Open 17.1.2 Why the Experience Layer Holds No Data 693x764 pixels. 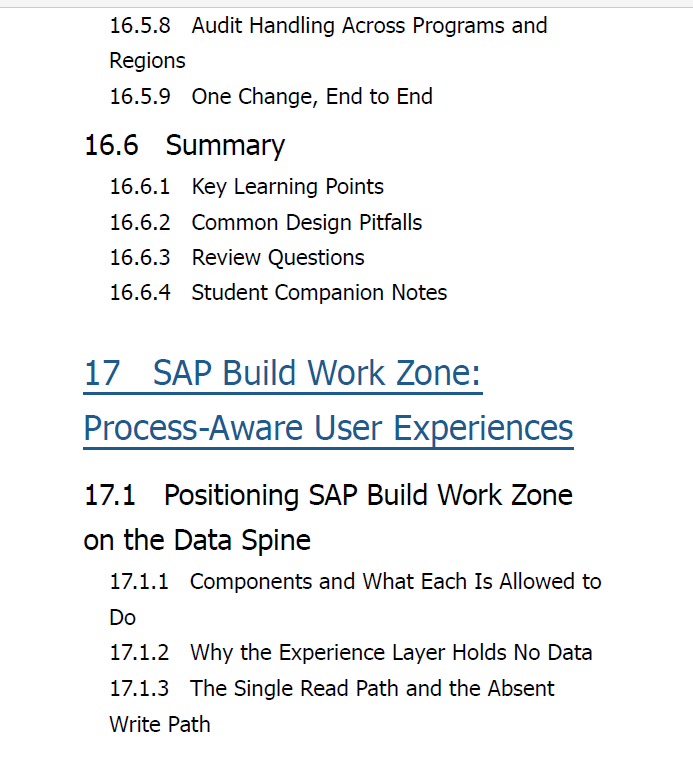click(x=351, y=653)
